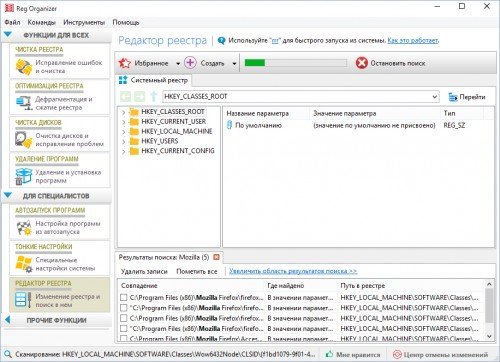Open the Инструменты menu
Viewport: 500px width, 362px height.
(84, 22)
